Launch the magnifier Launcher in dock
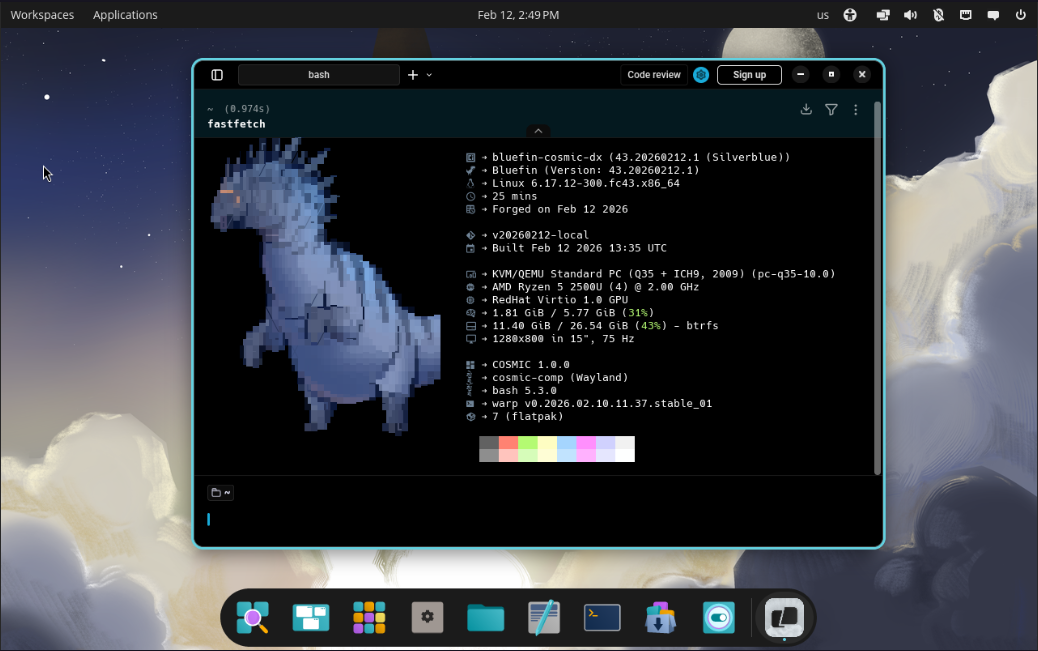Image resolution: width=1038 pixels, height=651 pixels. 253,618
